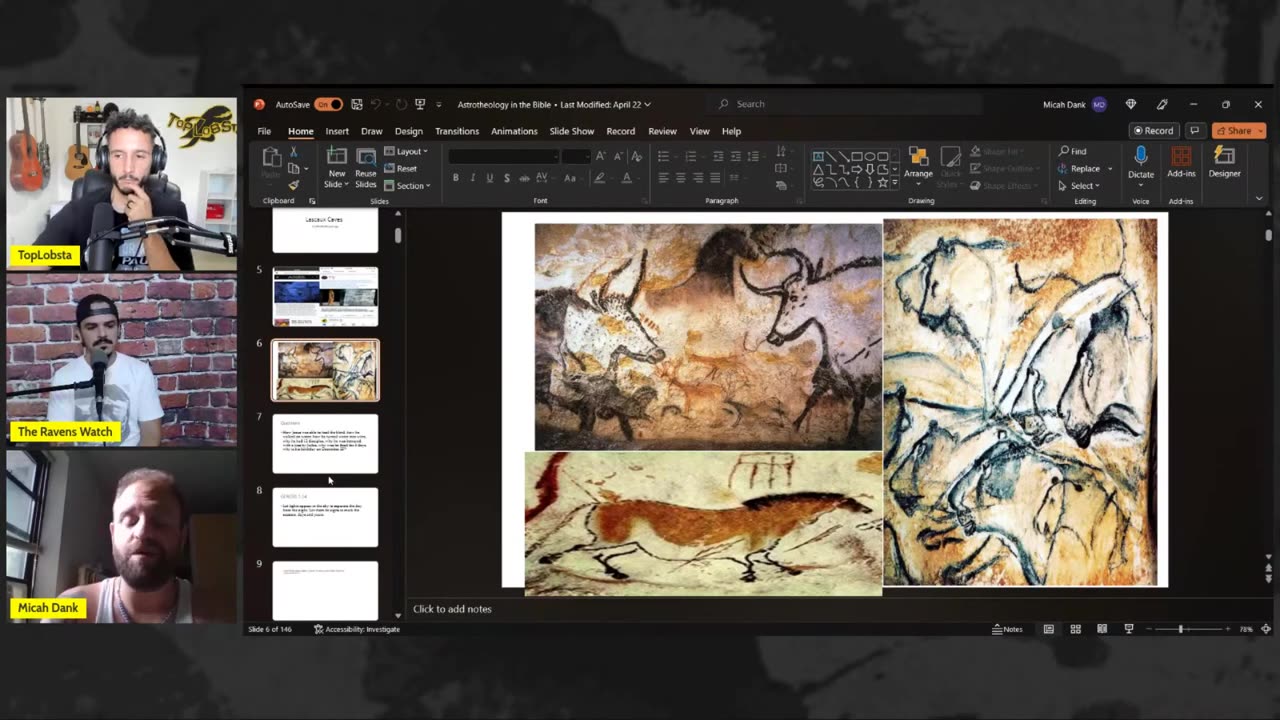Click the Increase Indent icon
This screenshot has height=720, width=1280.
pos(736,156)
